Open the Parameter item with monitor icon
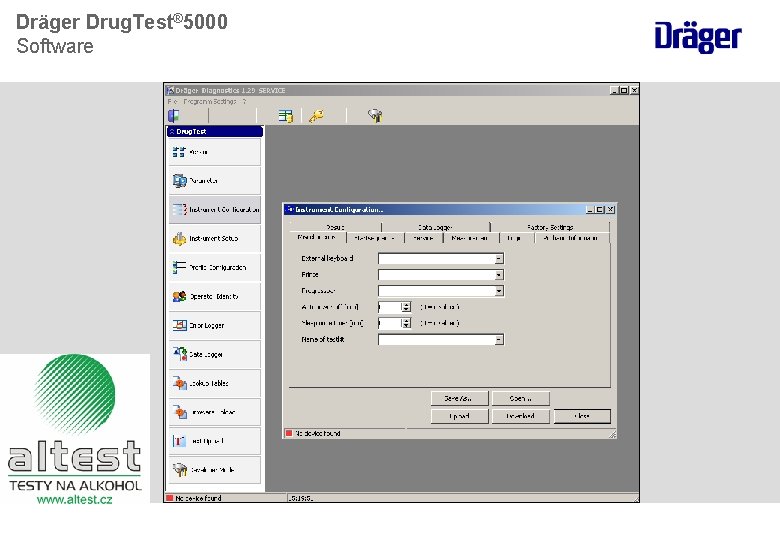Viewport: 780px width, 540px height. point(214,181)
